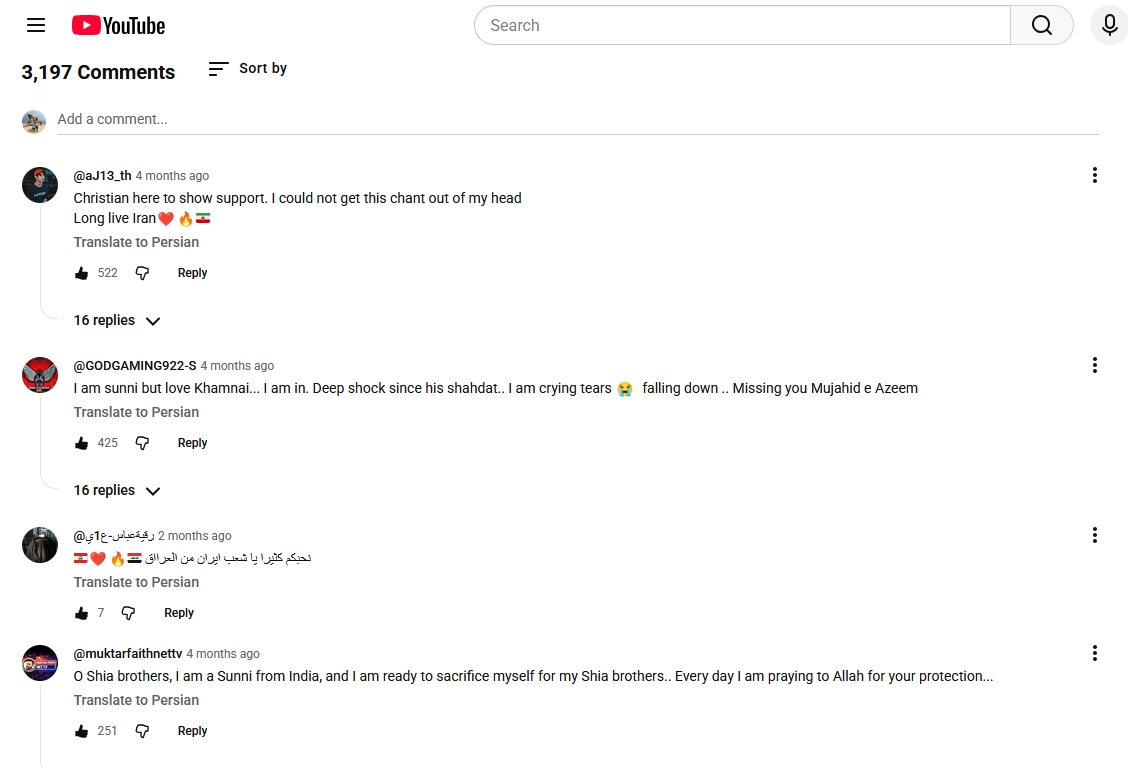Reply to the Arabic comment from Iraq
The width and height of the screenshot is (1128, 768).
(x=178, y=613)
